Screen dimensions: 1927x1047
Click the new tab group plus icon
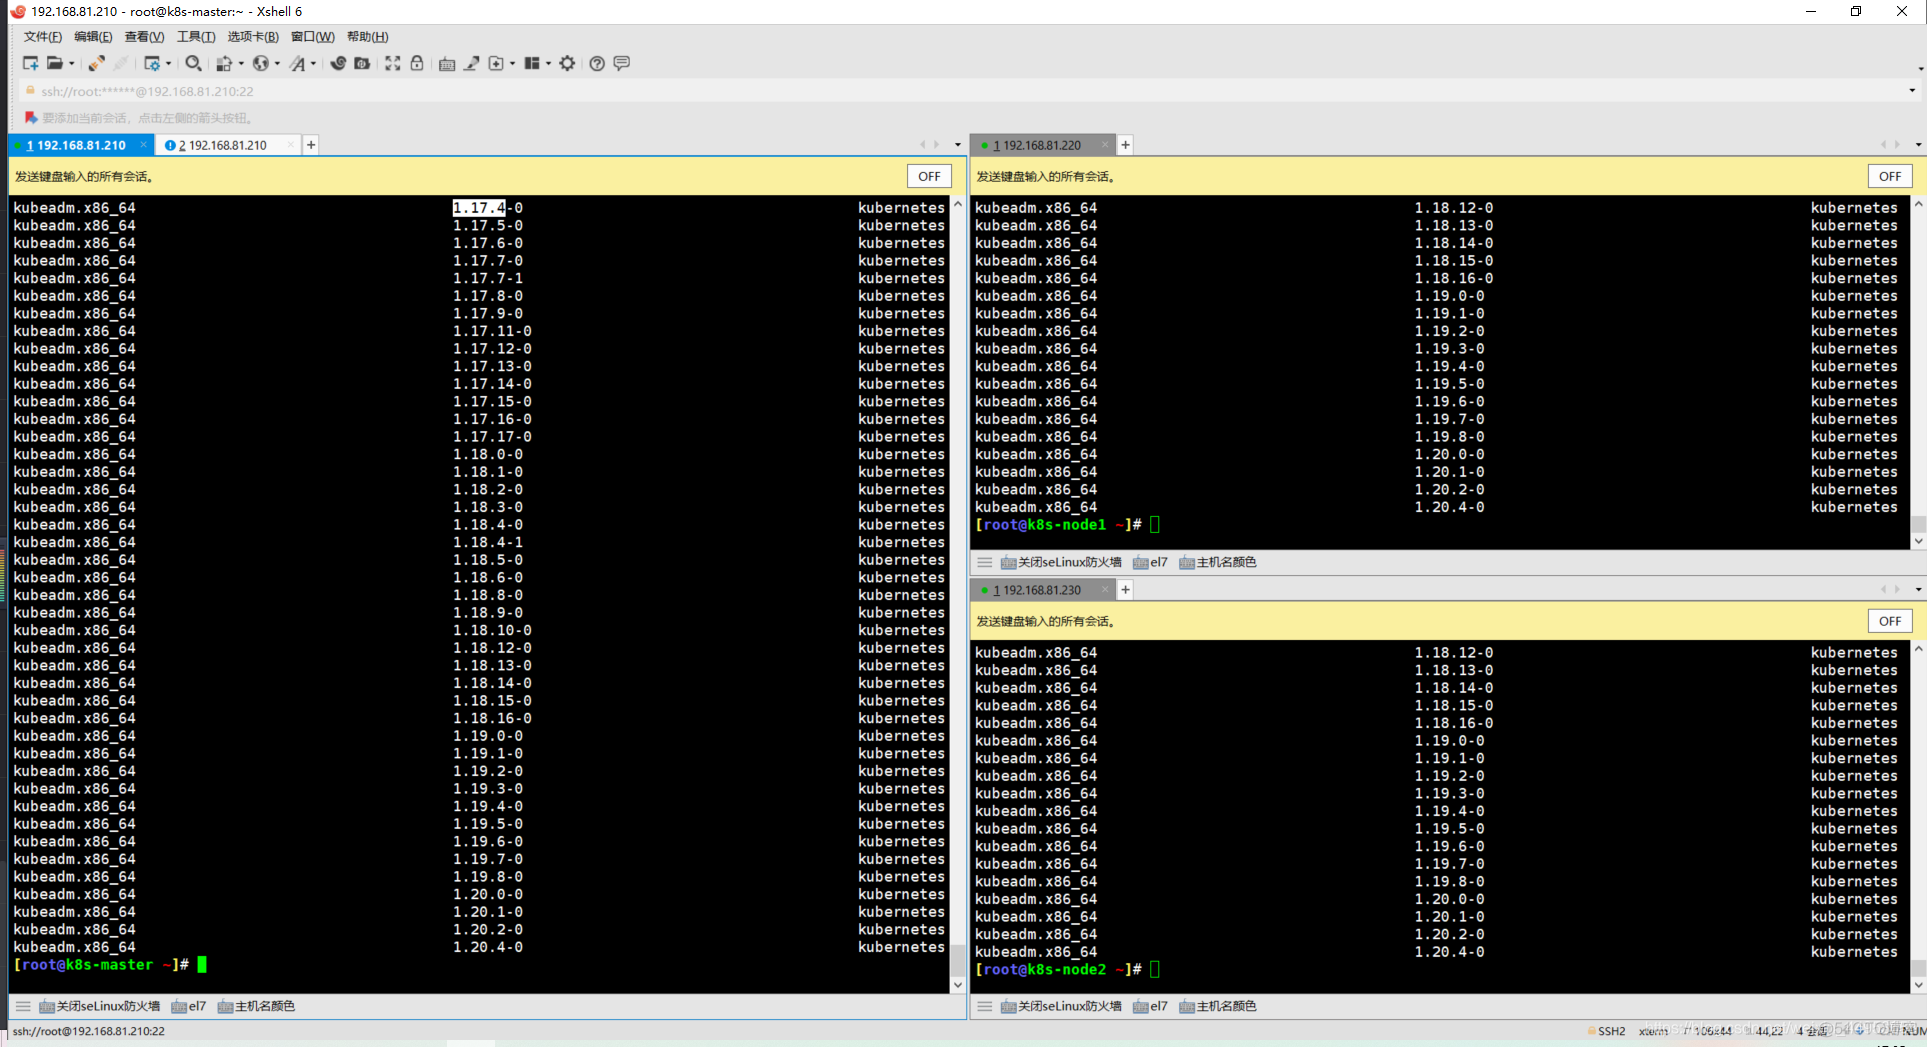point(496,63)
